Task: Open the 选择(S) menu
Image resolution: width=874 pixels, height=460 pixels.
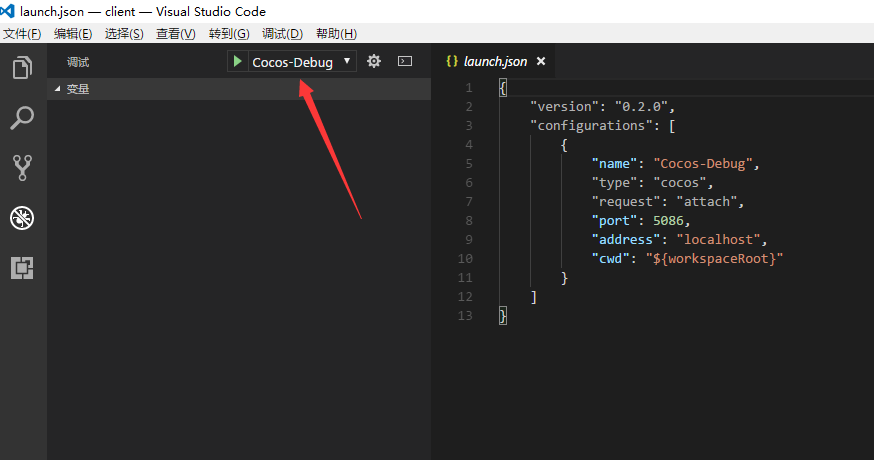Action: click(x=124, y=34)
